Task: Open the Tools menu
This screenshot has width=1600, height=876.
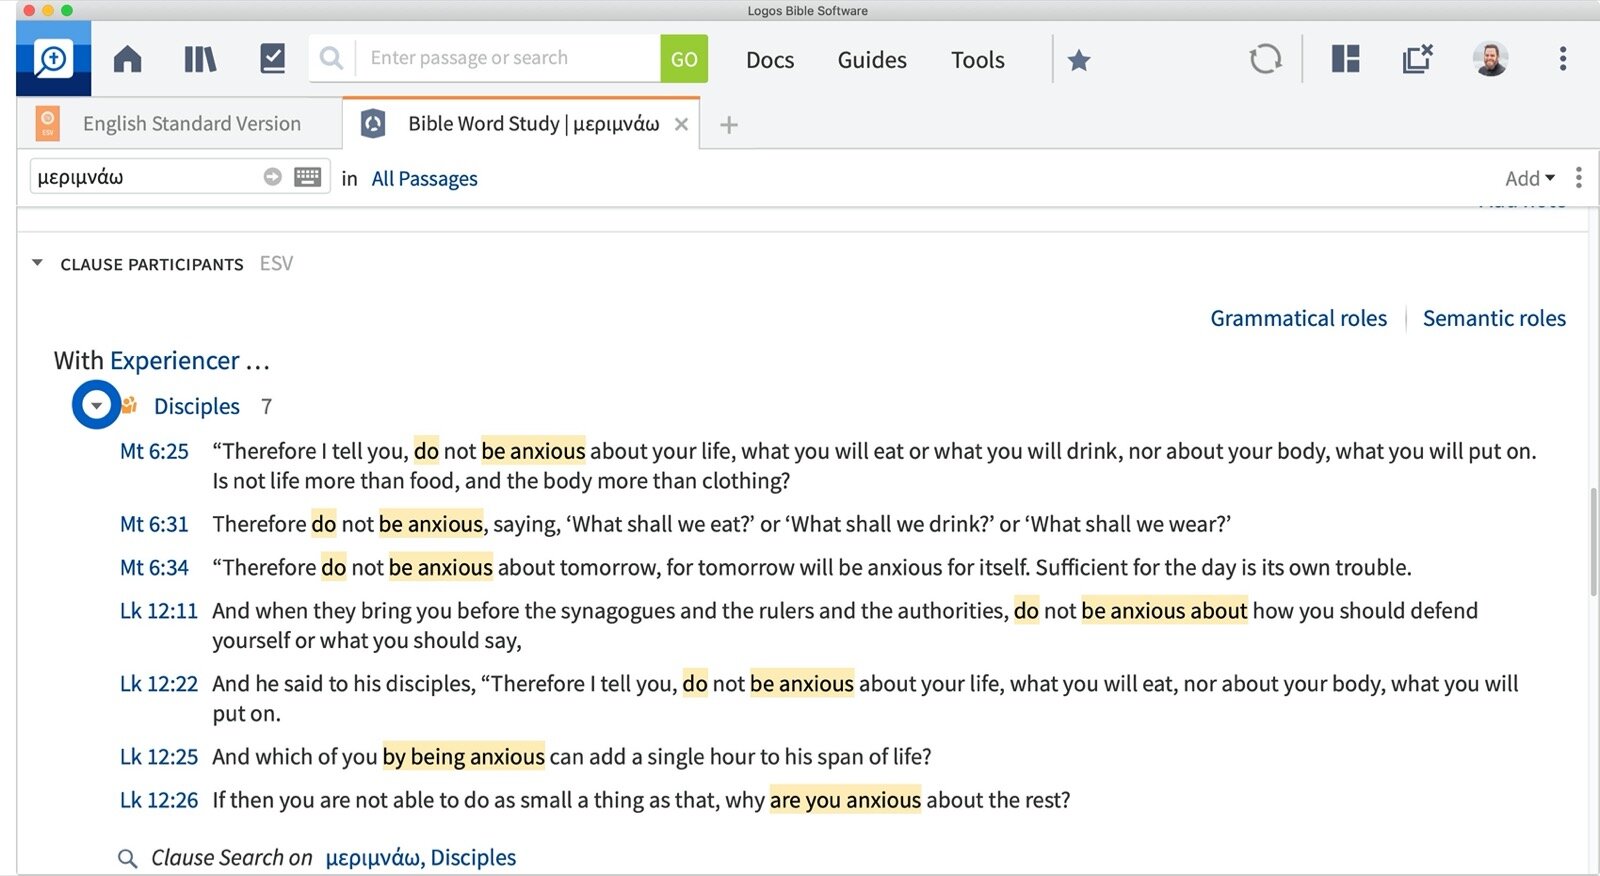Action: tap(978, 60)
